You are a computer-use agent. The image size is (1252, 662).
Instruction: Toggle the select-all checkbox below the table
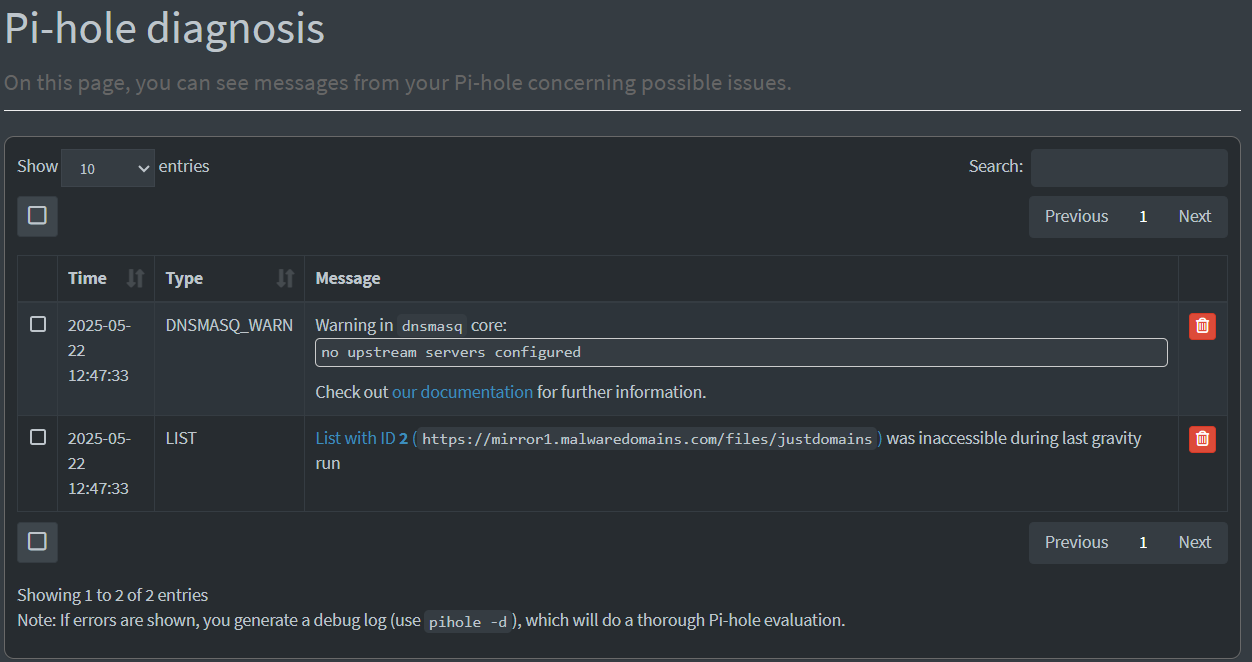[x=37, y=542]
